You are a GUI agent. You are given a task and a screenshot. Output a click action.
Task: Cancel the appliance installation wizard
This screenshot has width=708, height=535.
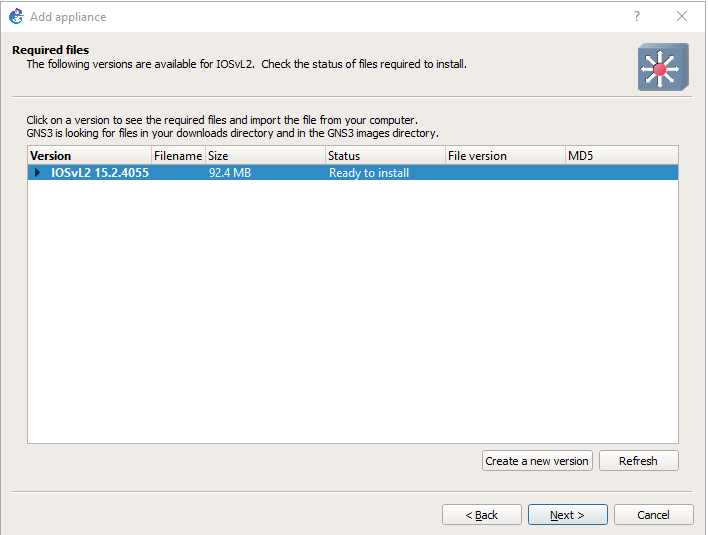pos(654,515)
